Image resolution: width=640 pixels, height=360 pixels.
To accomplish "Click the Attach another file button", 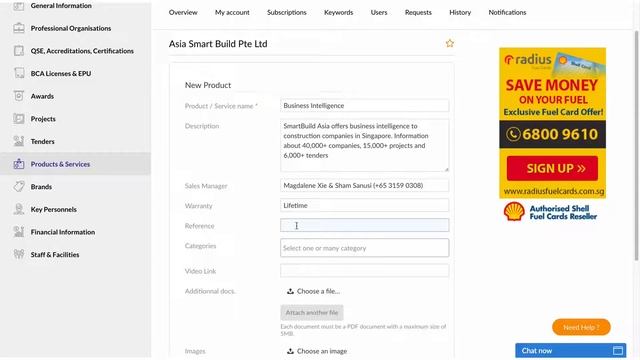I will (x=312, y=313).
